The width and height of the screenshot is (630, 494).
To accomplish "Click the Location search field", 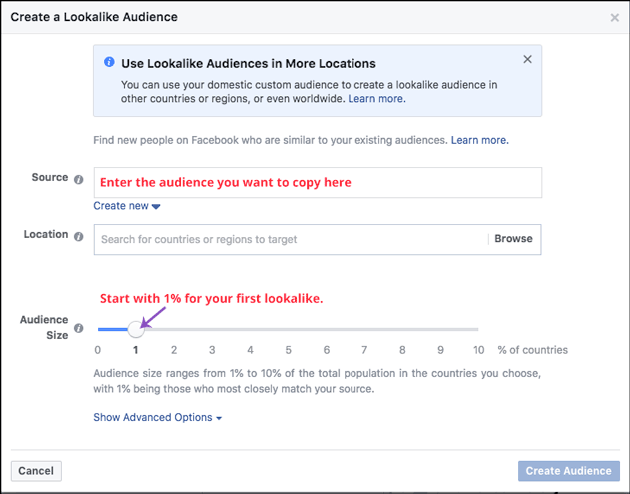I will point(291,239).
